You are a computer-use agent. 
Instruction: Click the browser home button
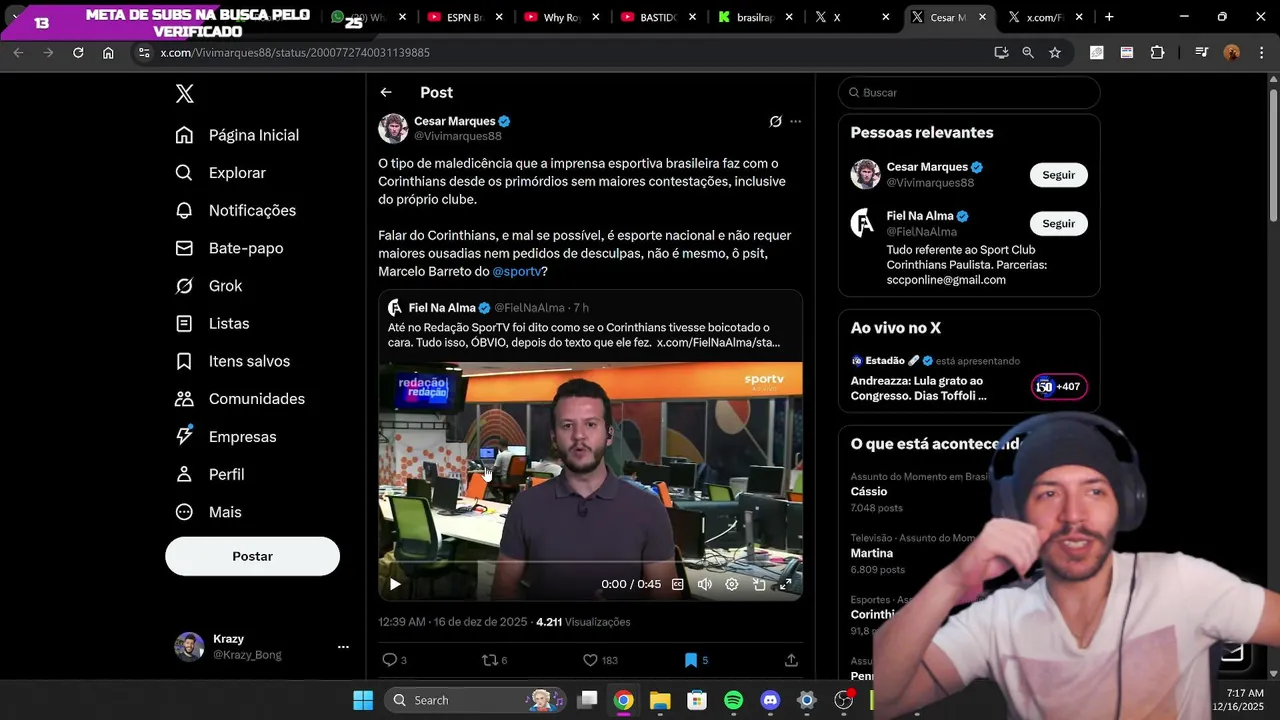click(108, 52)
